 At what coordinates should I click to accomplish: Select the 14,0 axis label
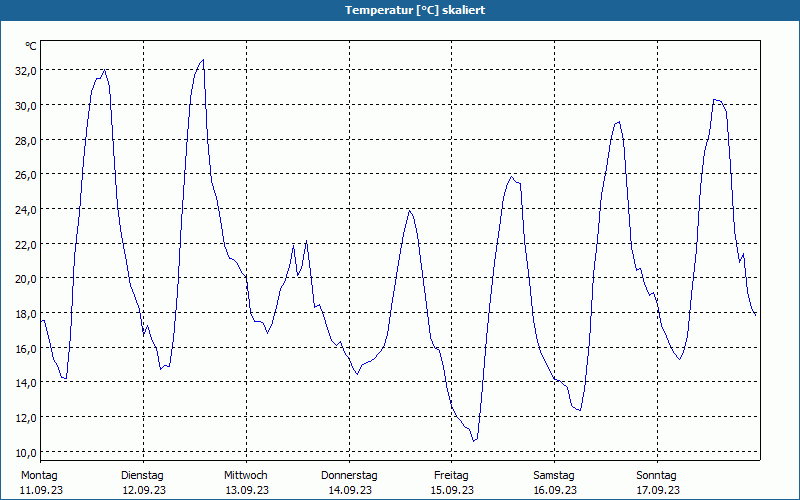[x=26, y=383]
